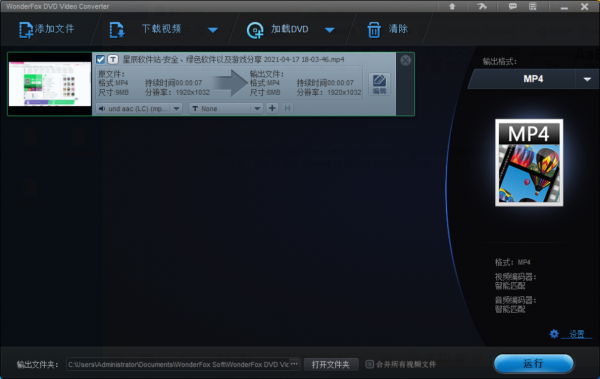Viewport: 600px width, 379px height.
Task: Expand the Download Video dropdown arrow
Action: coord(213,30)
